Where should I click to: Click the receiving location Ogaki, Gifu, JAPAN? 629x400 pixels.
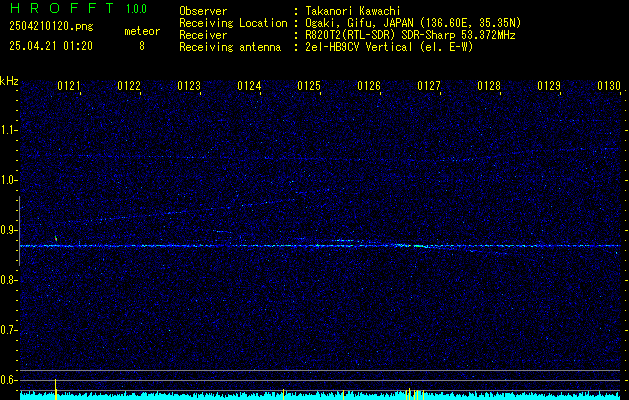(x=413, y=23)
